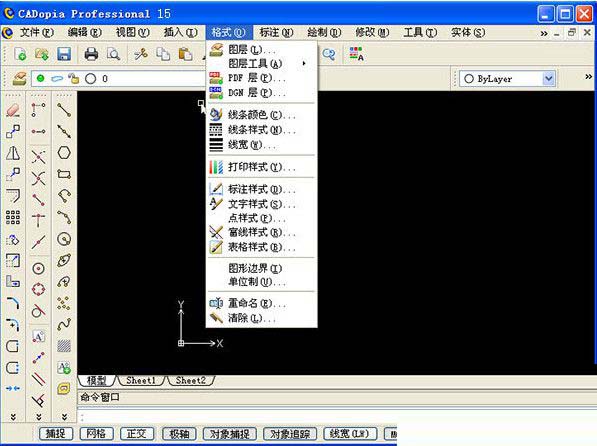The width and height of the screenshot is (597, 446).
Task: Expand second left toolbar overflow chevron
Action: (38, 417)
